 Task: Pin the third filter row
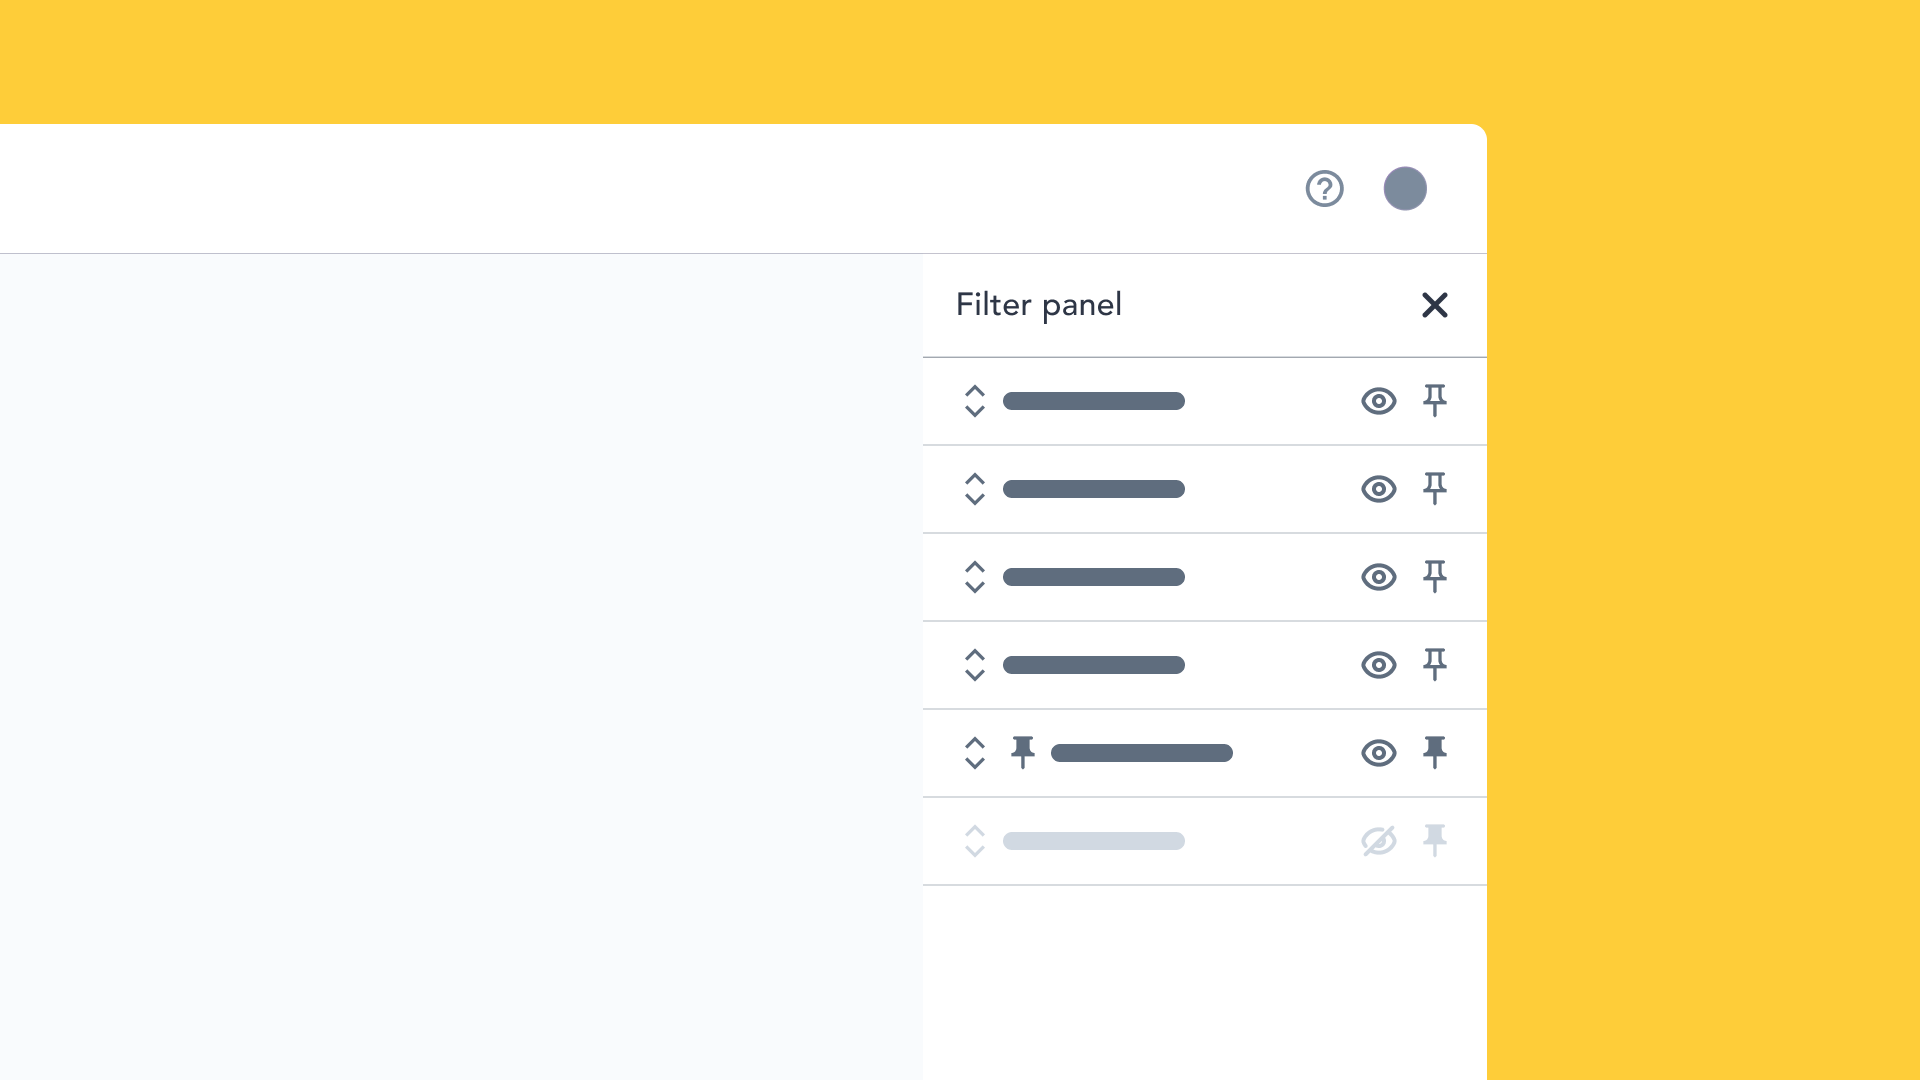tap(1434, 576)
